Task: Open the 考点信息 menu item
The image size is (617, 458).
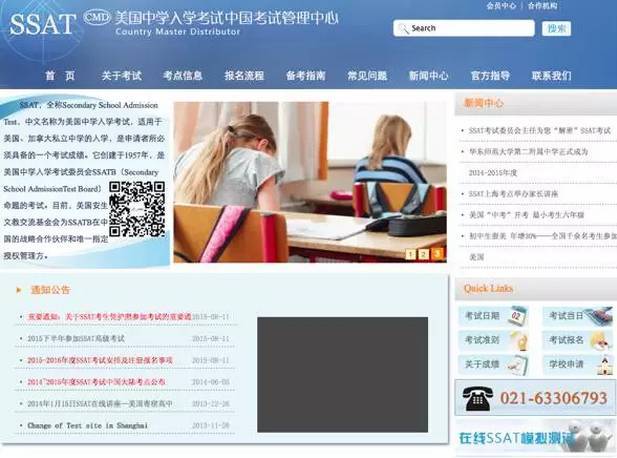Action: tap(183, 75)
